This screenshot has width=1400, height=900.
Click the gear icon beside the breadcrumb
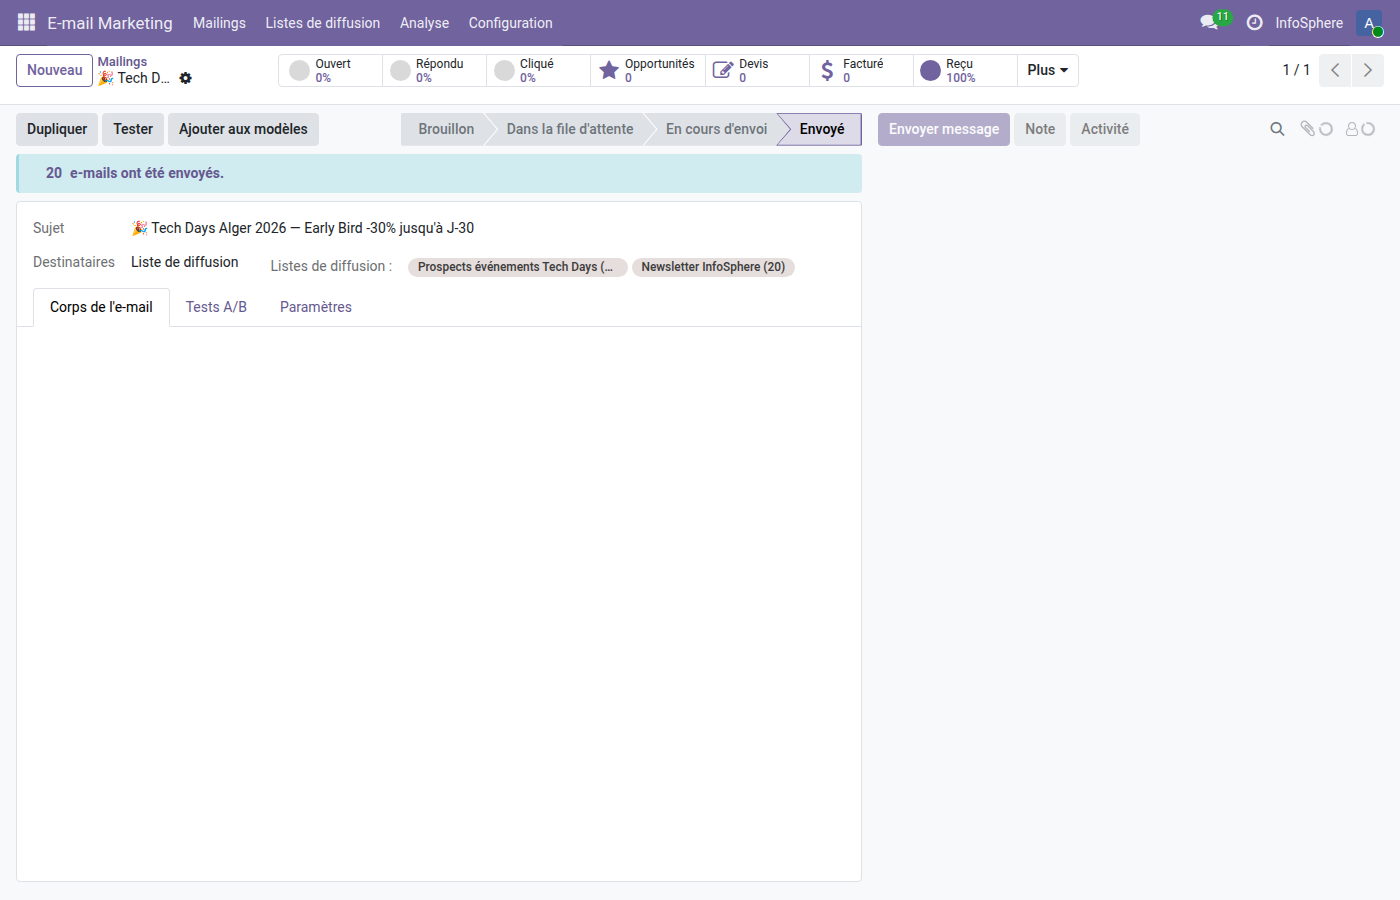[186, 78]
